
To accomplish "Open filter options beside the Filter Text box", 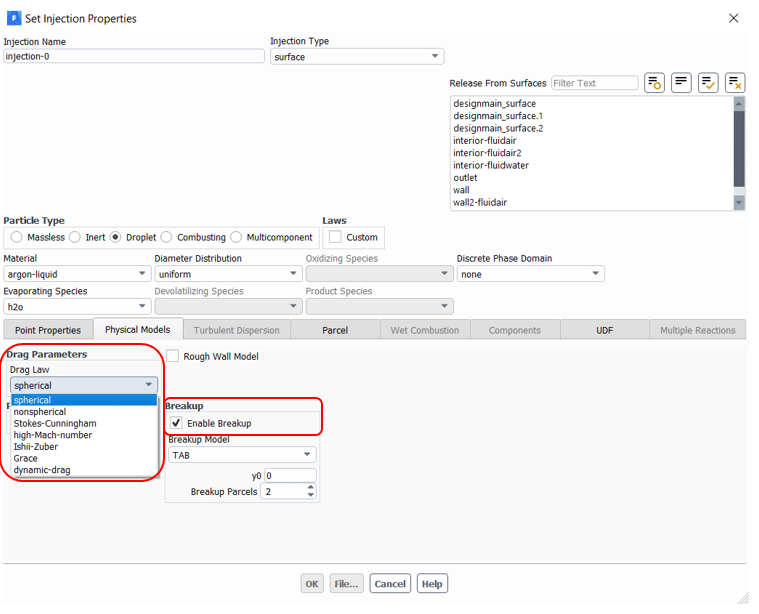I will (655, 83).
